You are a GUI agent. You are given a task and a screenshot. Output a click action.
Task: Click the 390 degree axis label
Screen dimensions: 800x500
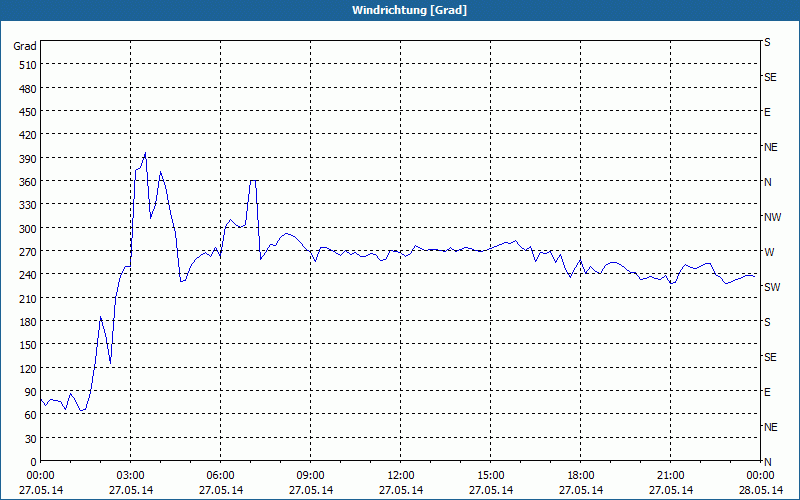[x=28, y=159]
